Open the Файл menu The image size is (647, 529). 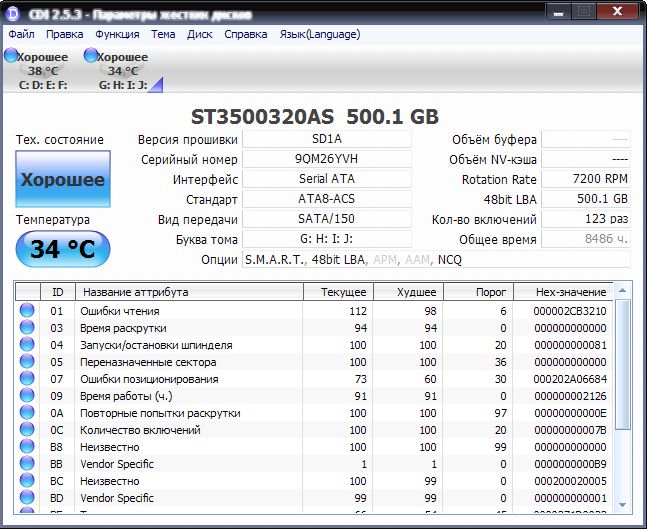(21, 34)
